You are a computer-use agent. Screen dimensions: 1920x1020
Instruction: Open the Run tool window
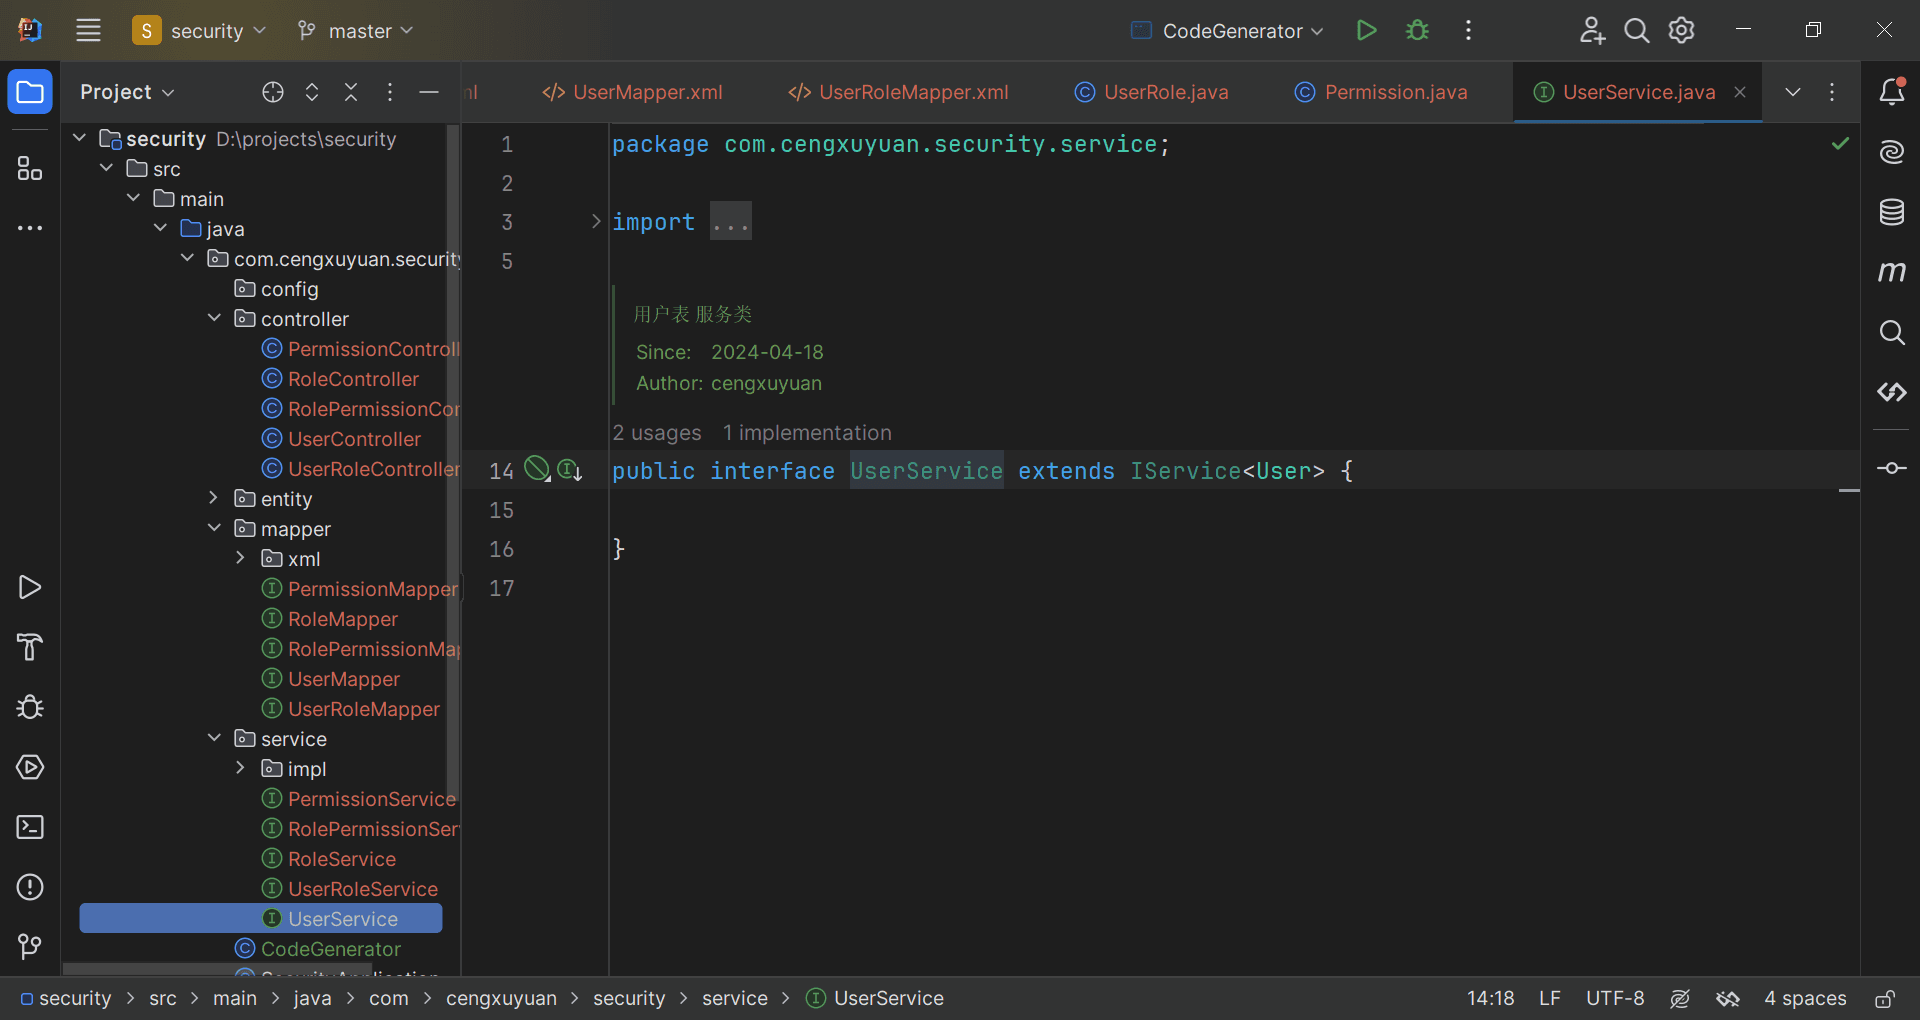(30, 587)
